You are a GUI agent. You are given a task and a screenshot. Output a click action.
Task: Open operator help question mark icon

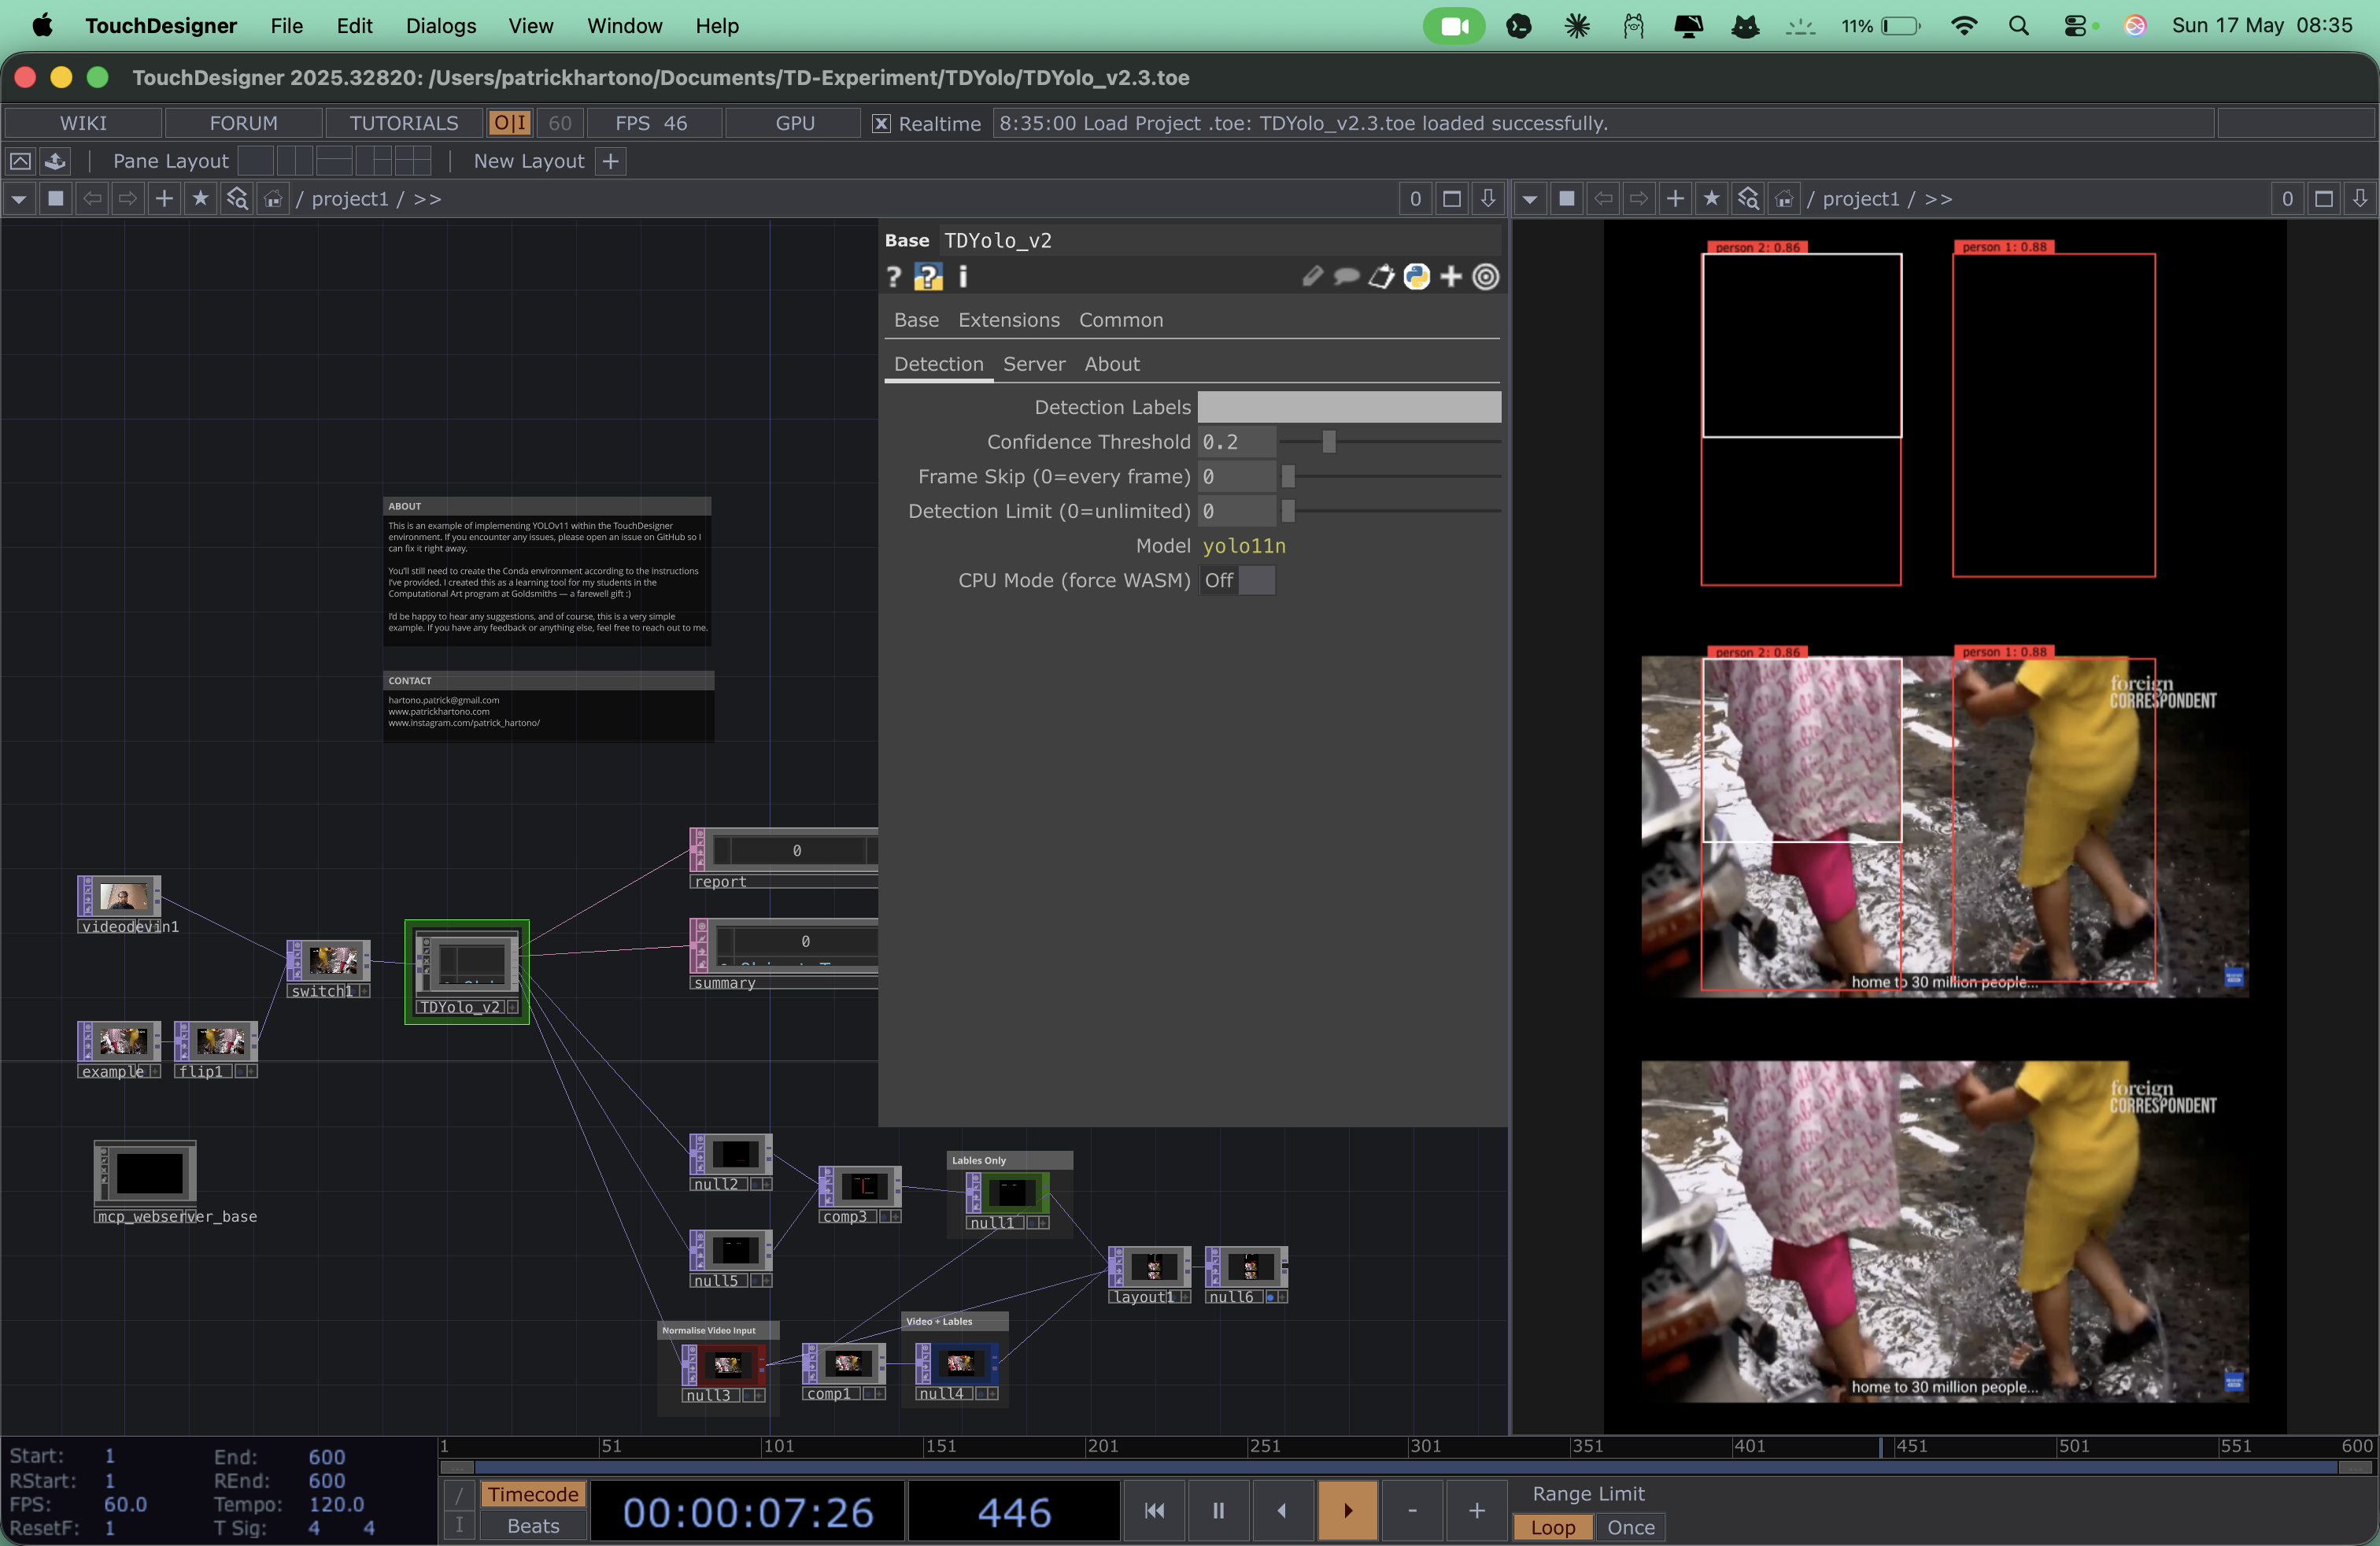[x=894, y=277]
